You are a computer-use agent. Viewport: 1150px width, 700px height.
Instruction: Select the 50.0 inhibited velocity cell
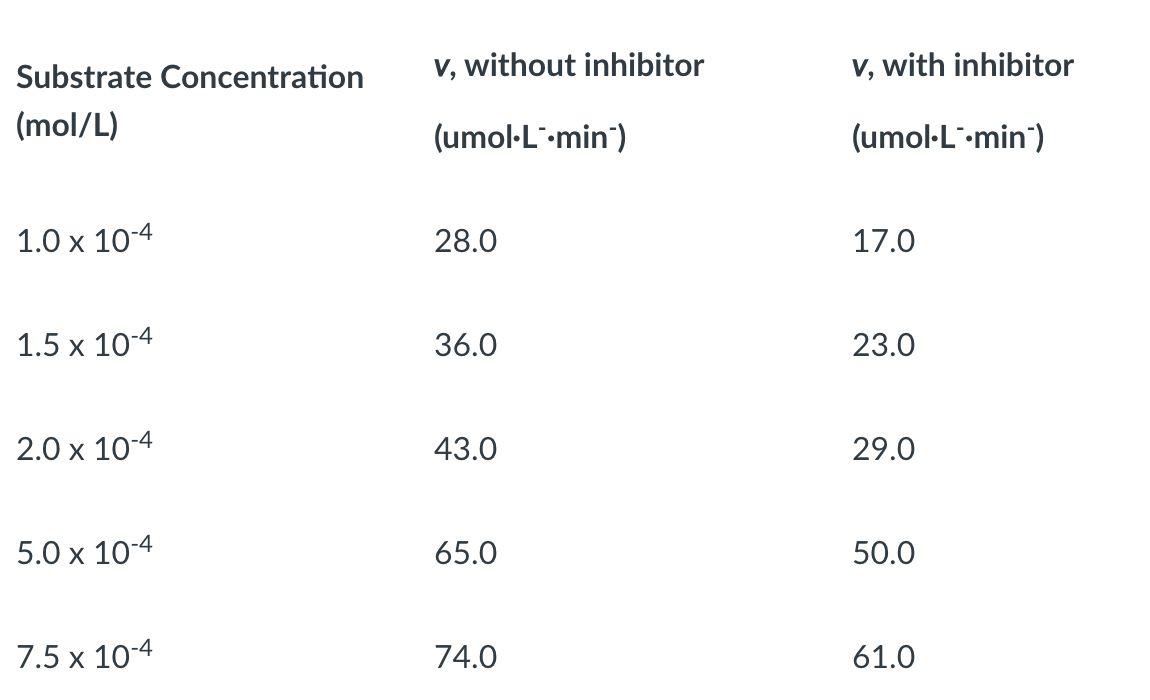[x=883, y=554]
